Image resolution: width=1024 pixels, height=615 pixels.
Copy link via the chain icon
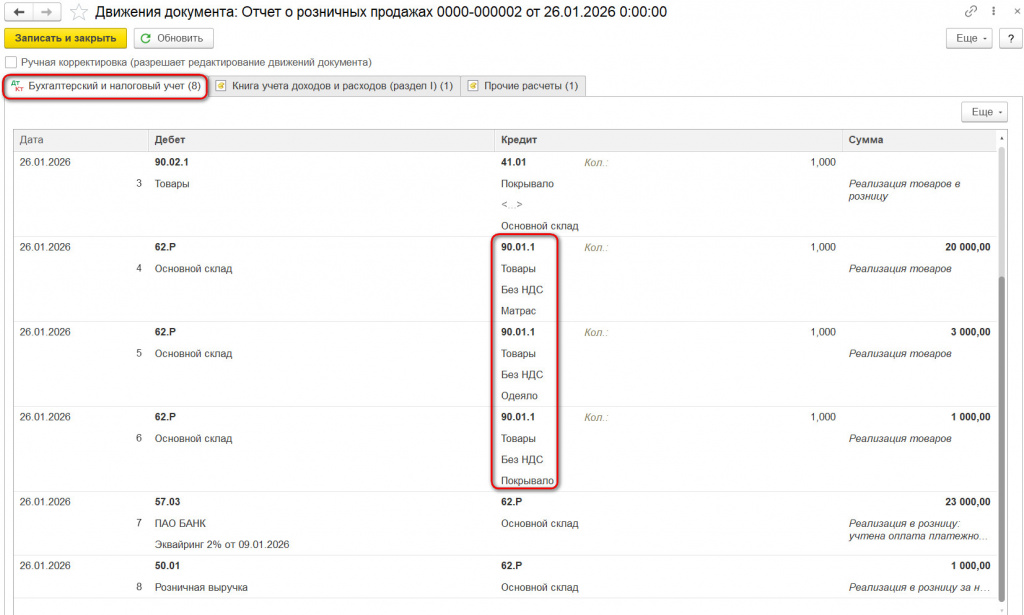tap(970, 11)
